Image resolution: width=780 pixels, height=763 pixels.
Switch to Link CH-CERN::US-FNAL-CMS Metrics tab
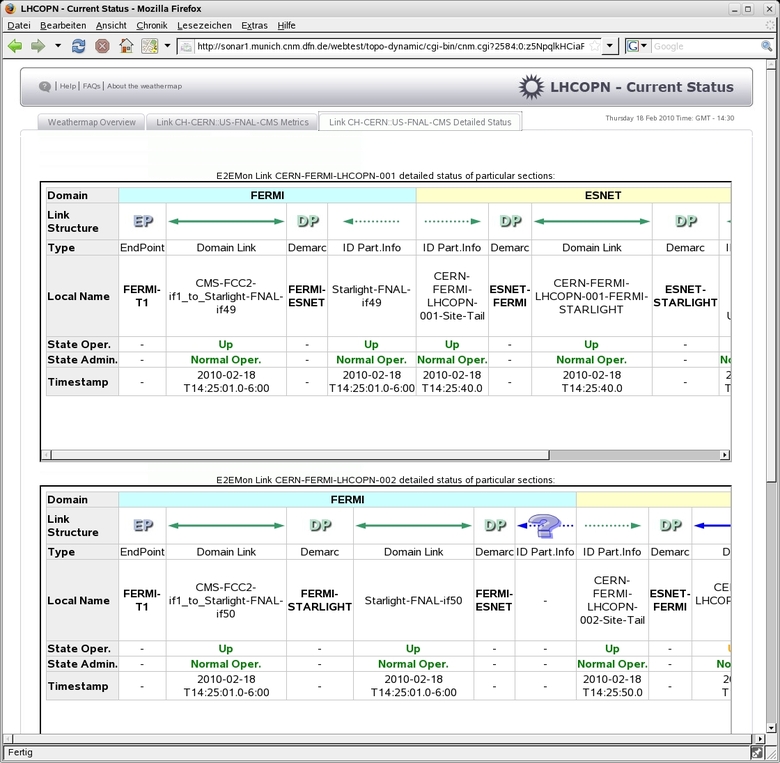[232, 122]
